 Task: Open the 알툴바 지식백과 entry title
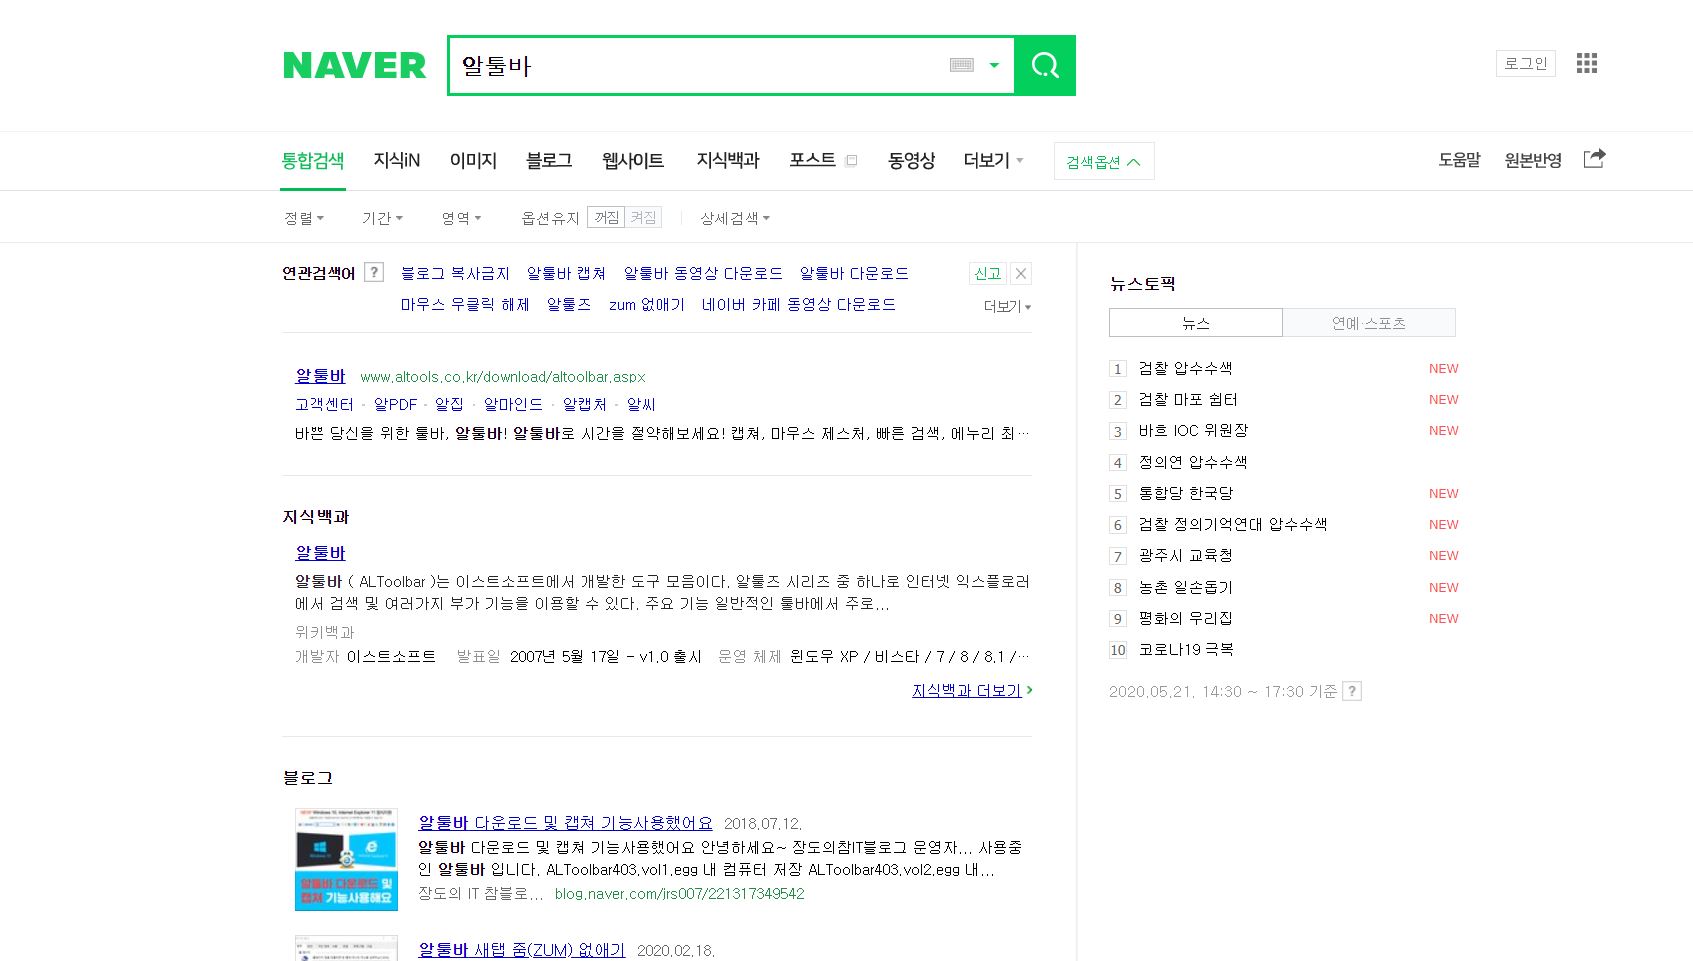[320, 552]
